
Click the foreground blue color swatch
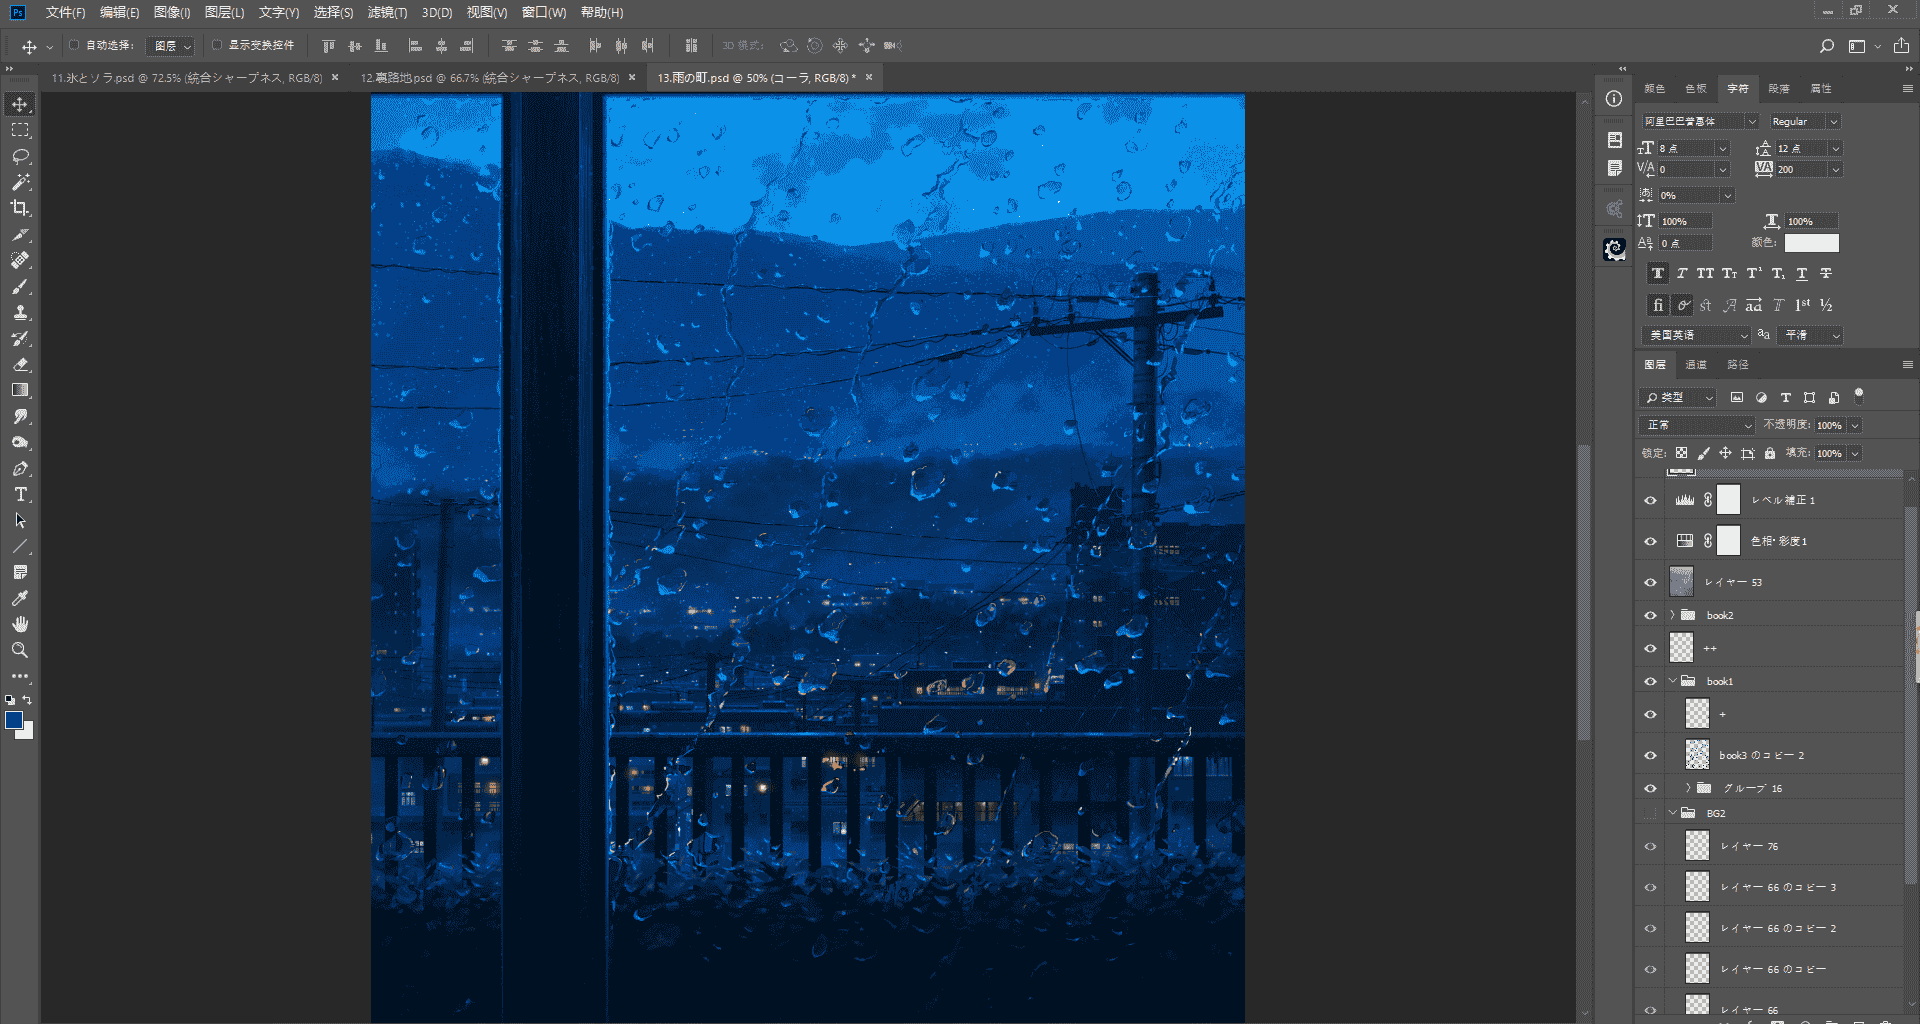(14, 720)
